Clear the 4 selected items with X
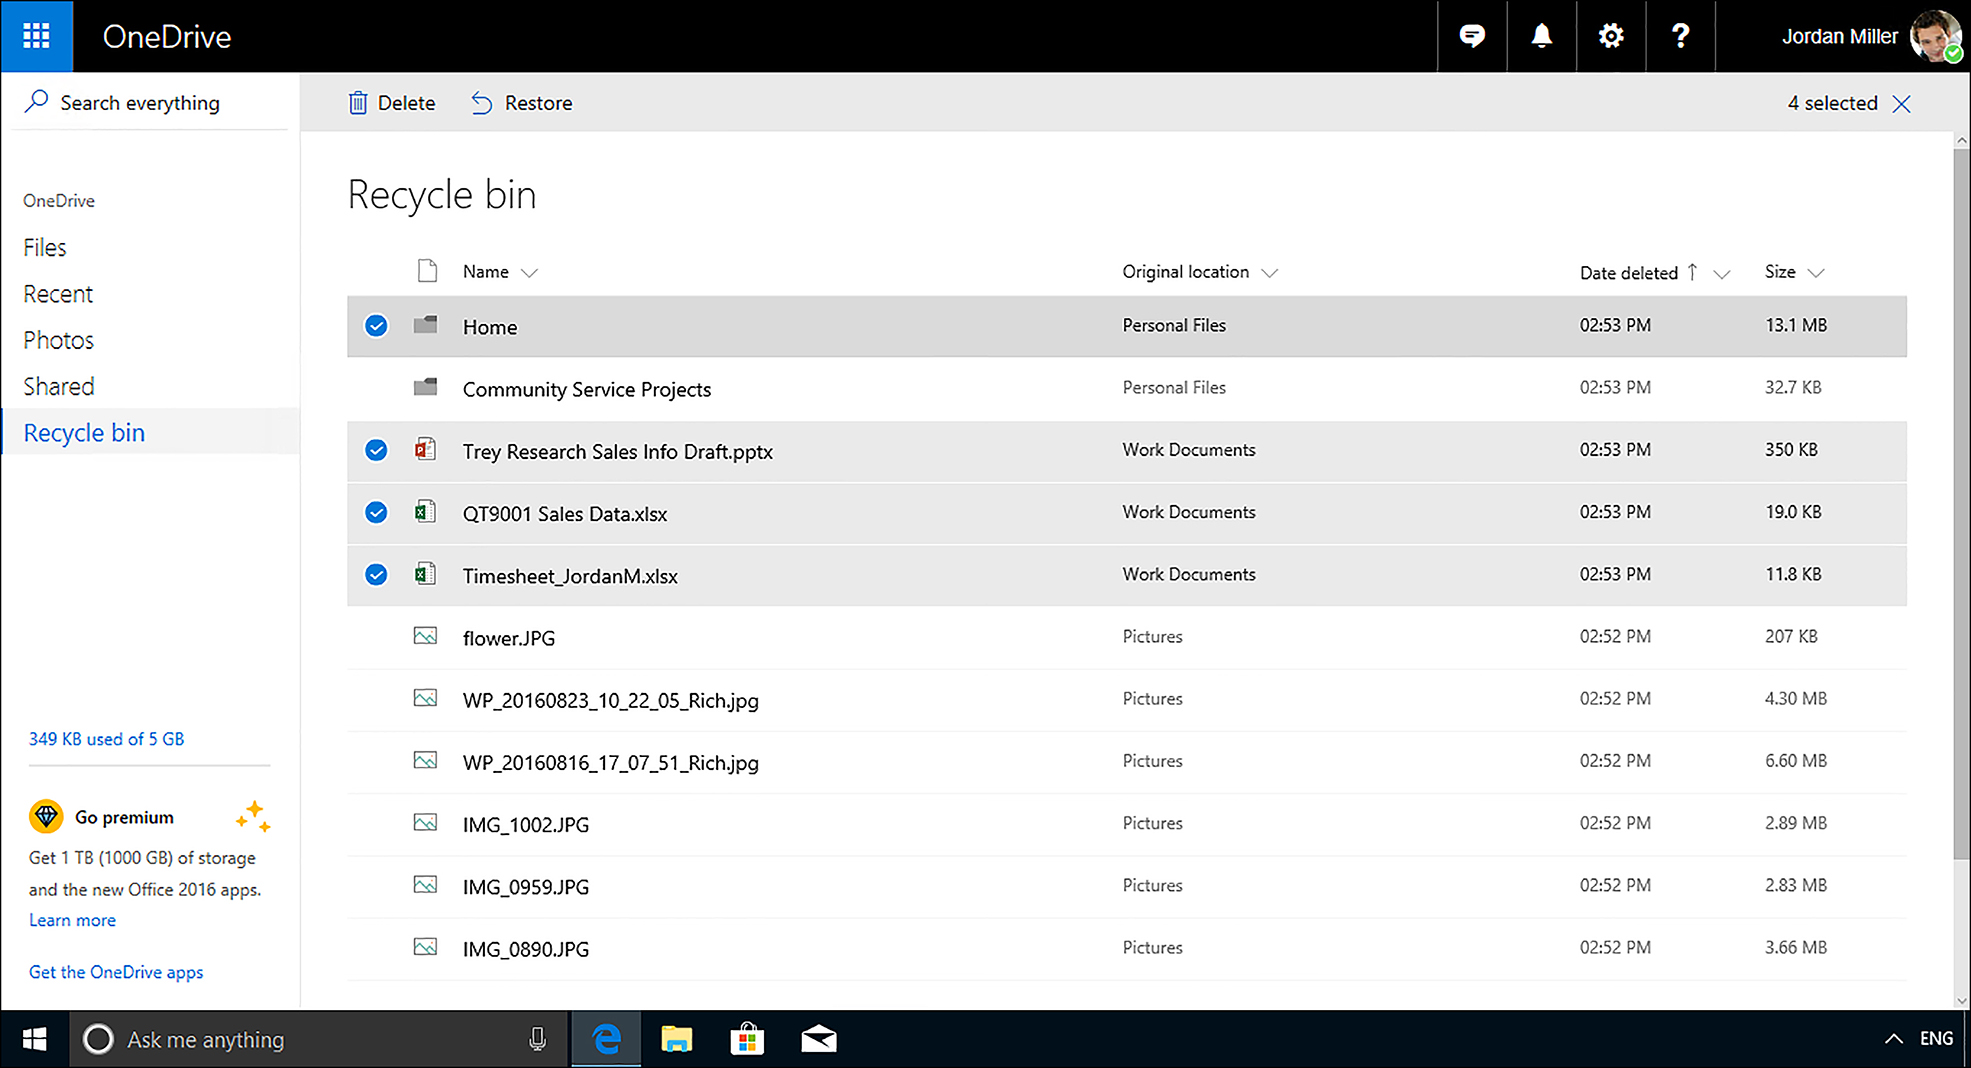1971x1068 pixels. click(1901, 104)
